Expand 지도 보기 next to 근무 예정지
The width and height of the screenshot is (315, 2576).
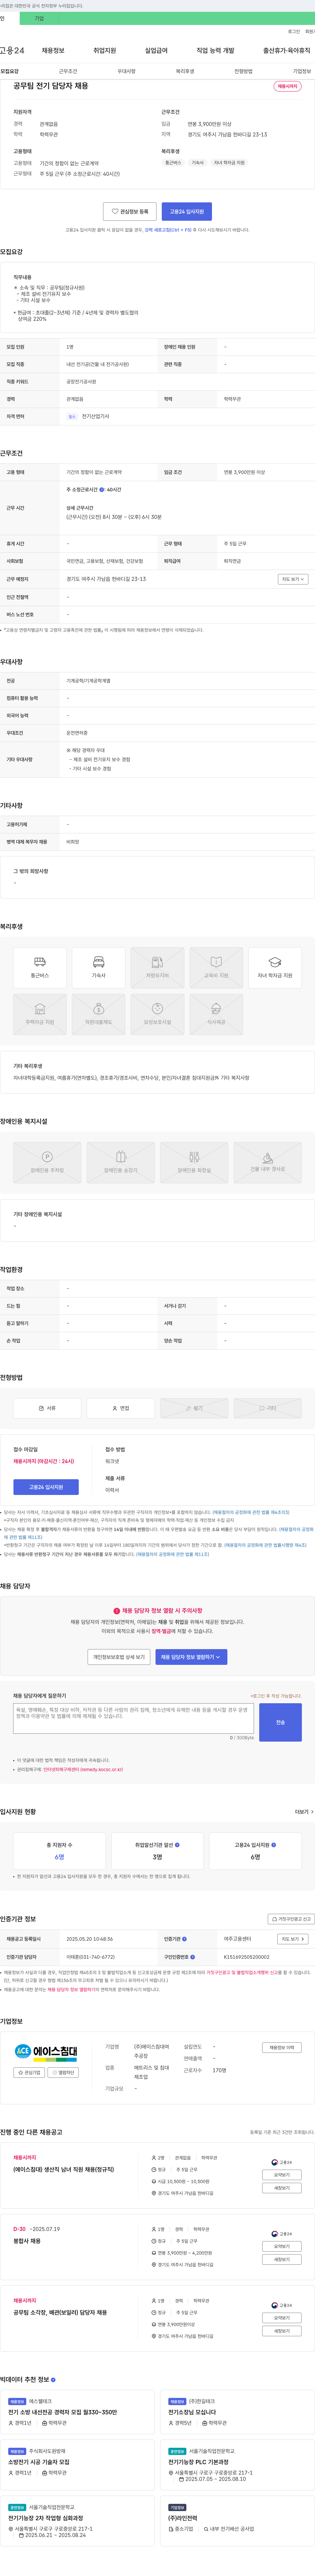click(x=293, y=579)
